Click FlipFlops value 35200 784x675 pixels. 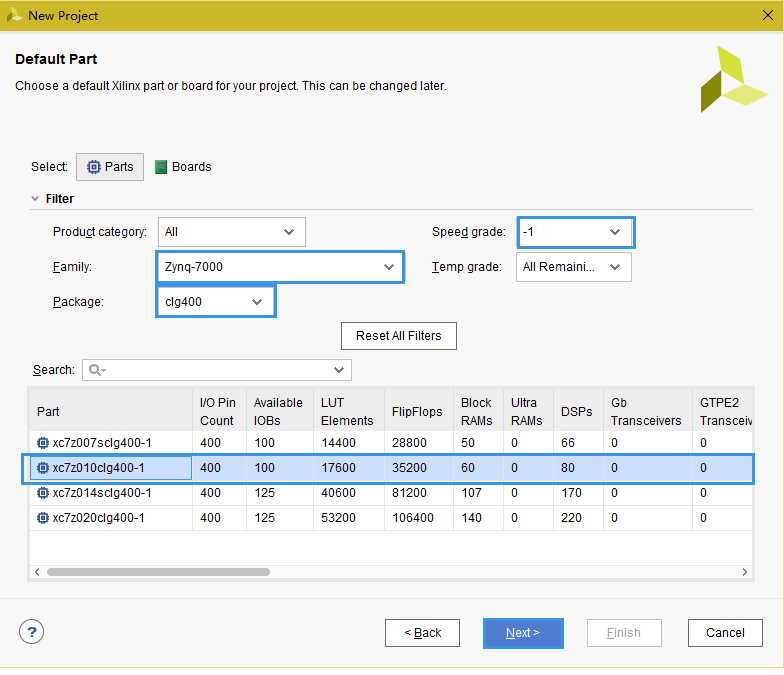[x=410, y=468]
